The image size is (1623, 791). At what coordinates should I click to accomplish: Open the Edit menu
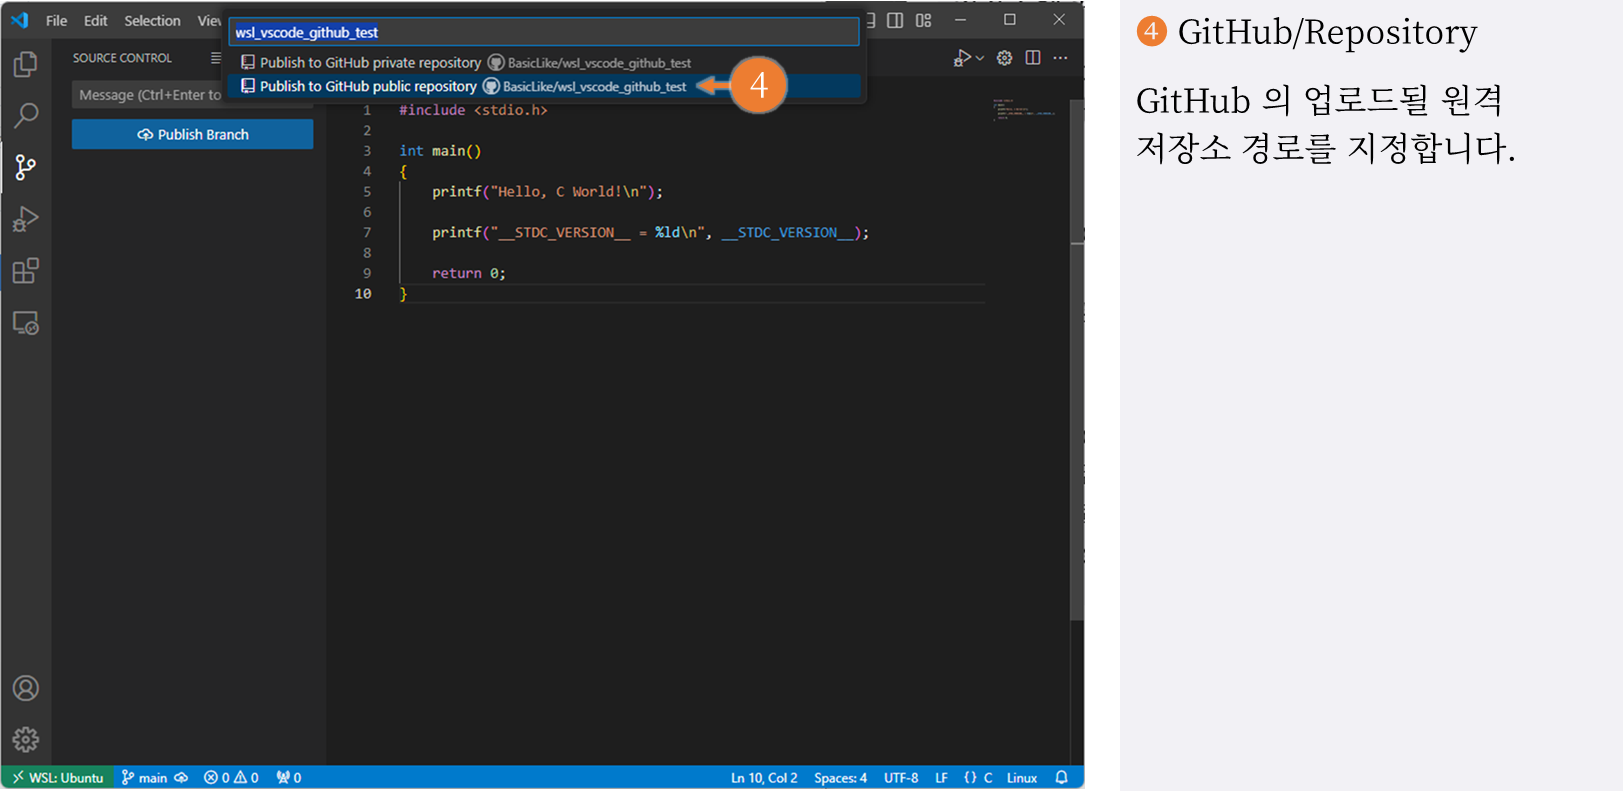pos(95,20)
